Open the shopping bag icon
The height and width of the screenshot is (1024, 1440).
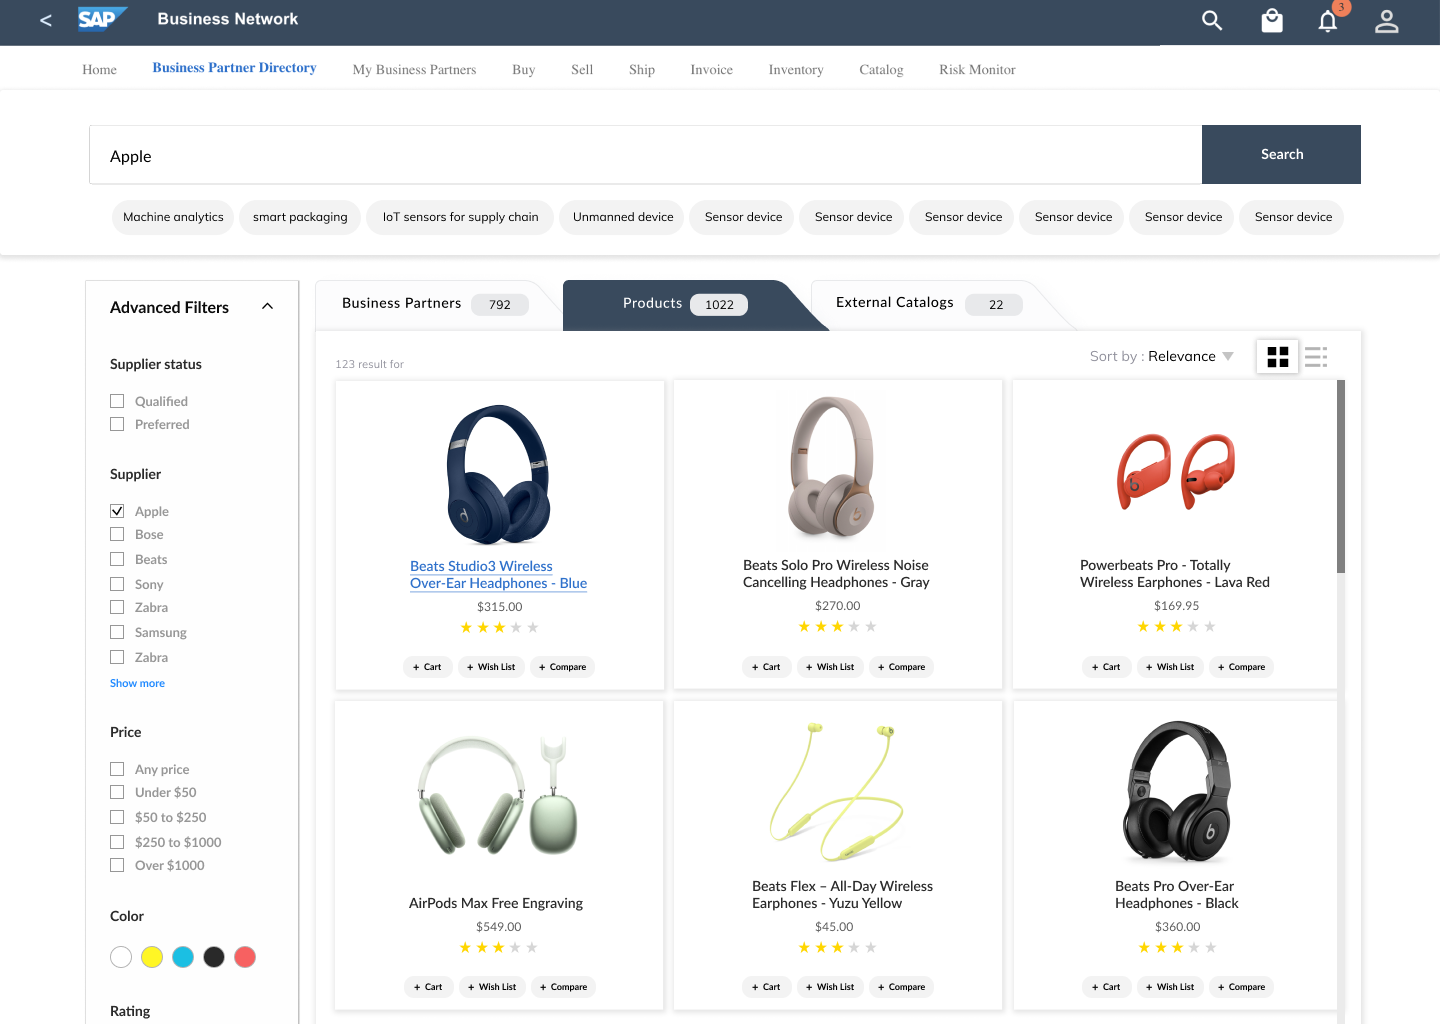click(1272, 20)
